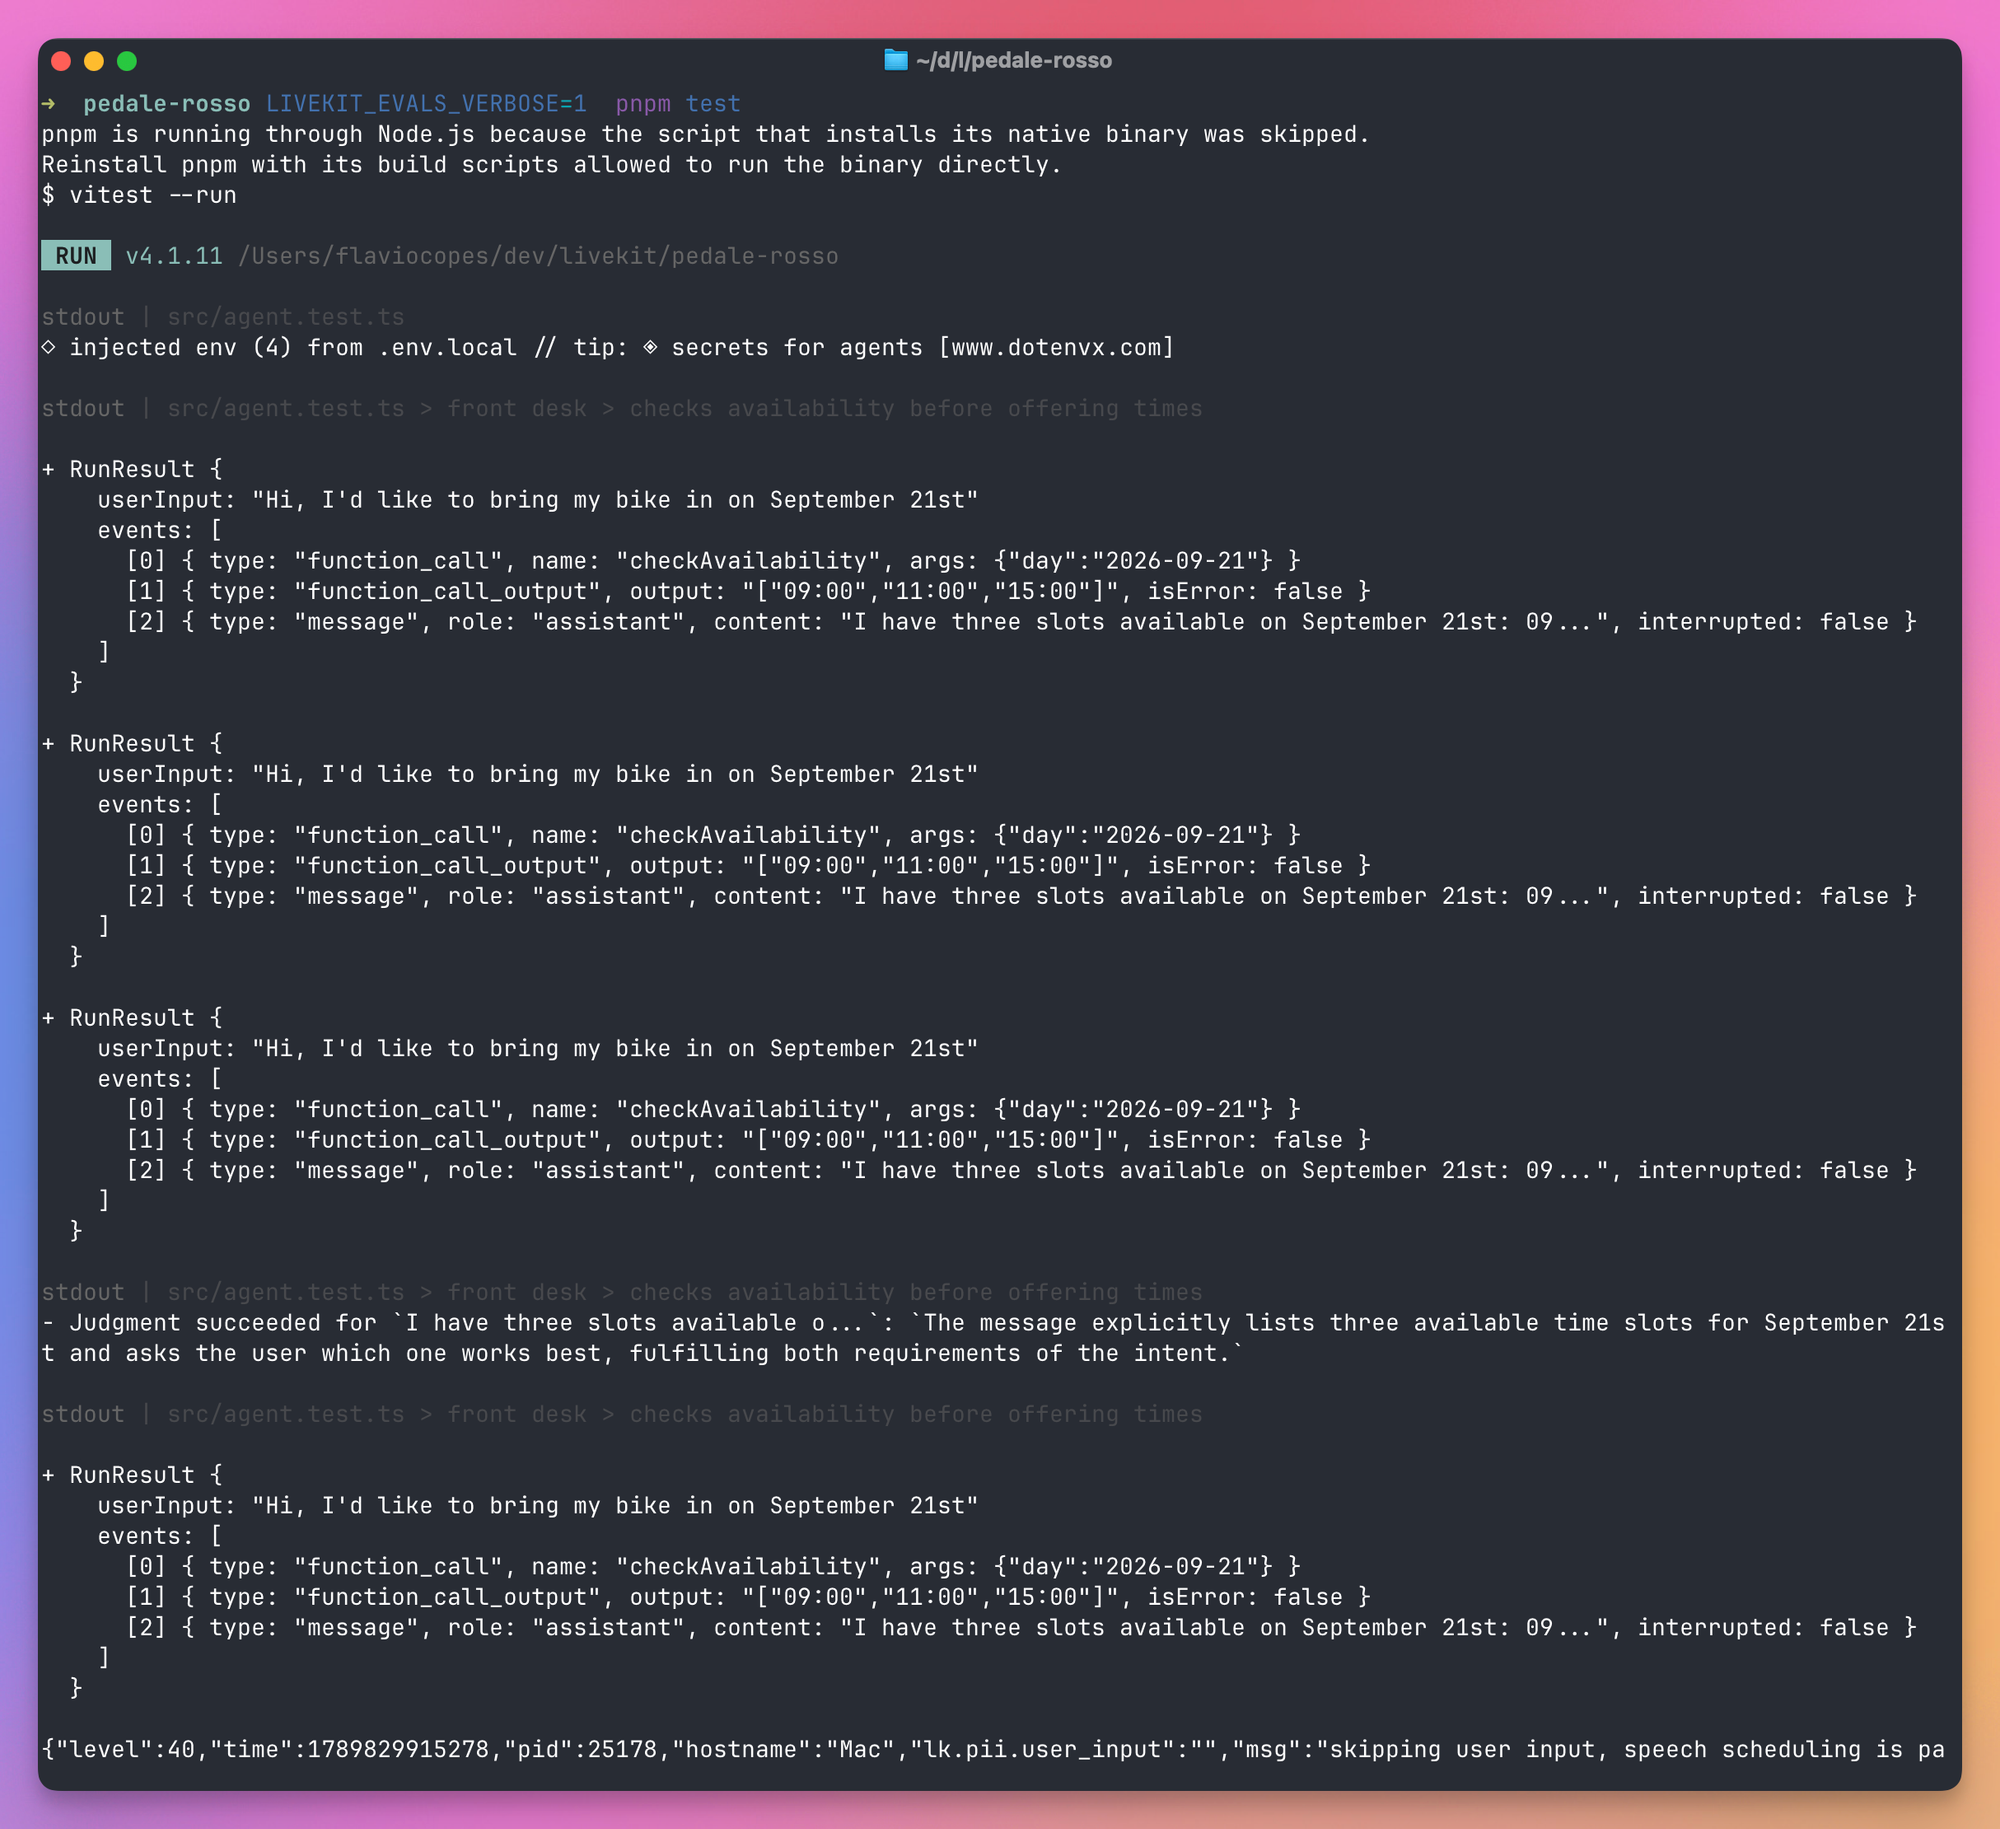Click the /Users/flaviocopes/dev/livekit/pedale-rosso path

538,256
